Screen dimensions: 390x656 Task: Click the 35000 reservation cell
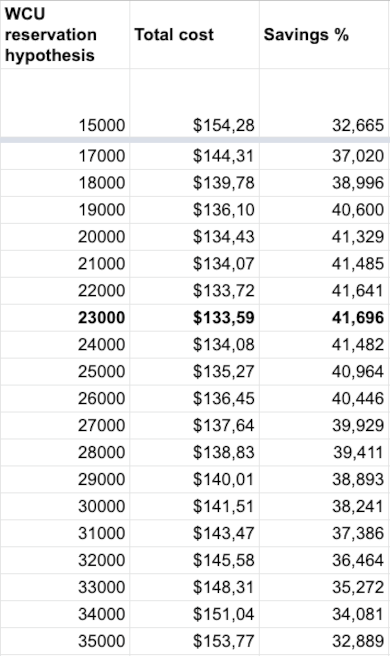(65, 641)
